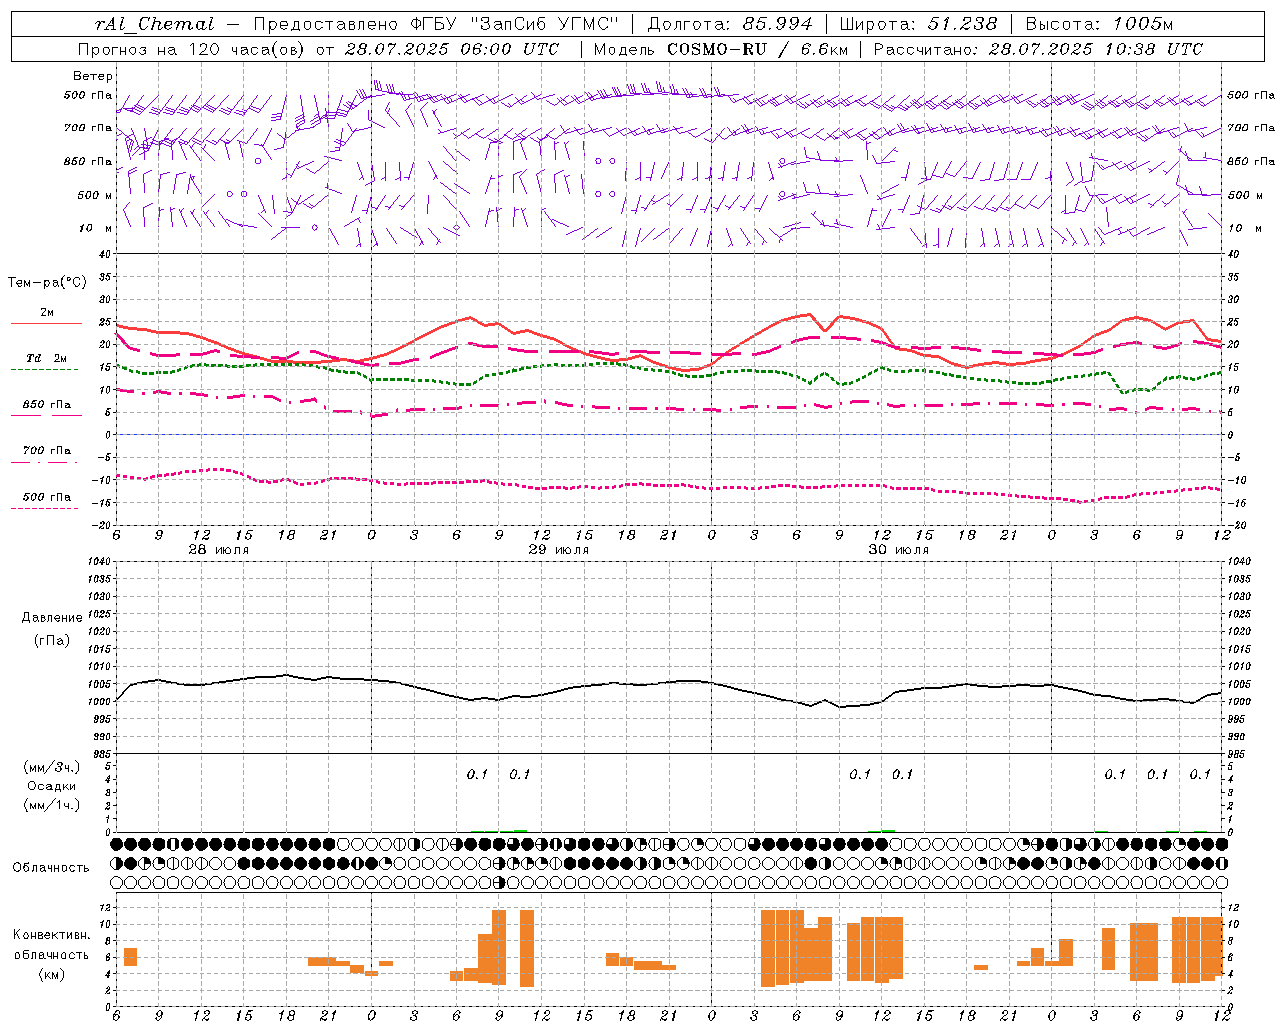Click the Осадки panel label
The height and width of the screenshot is (1024, 1280).
coord(52,786)
